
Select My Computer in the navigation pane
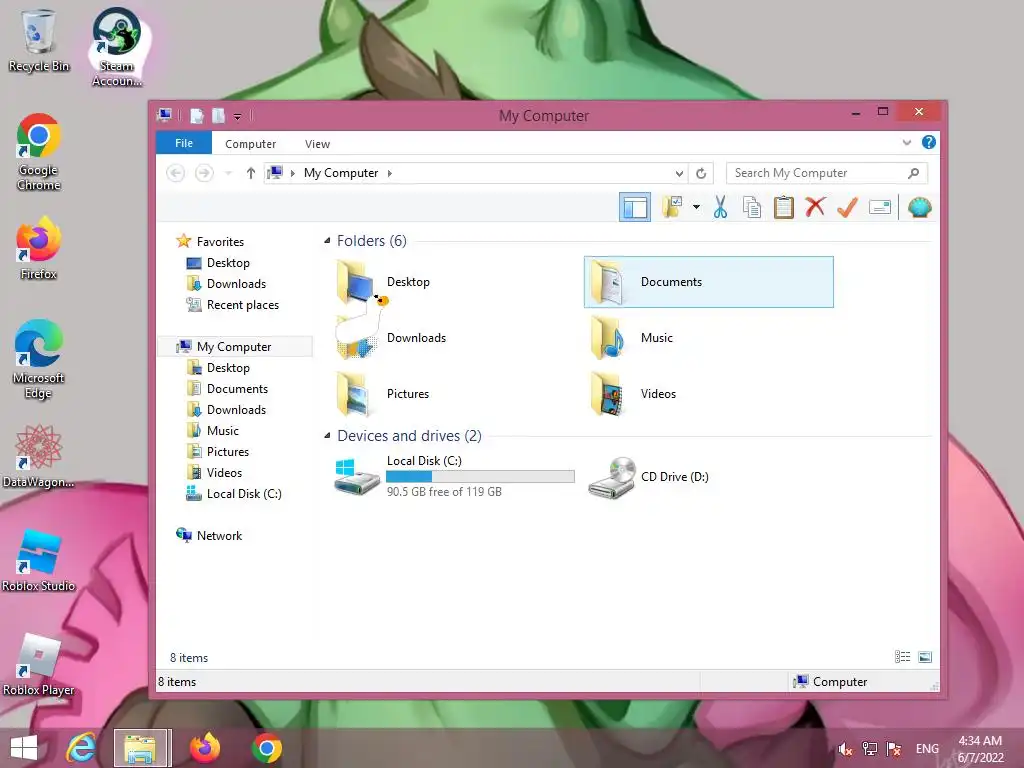(x=234, y=347)
